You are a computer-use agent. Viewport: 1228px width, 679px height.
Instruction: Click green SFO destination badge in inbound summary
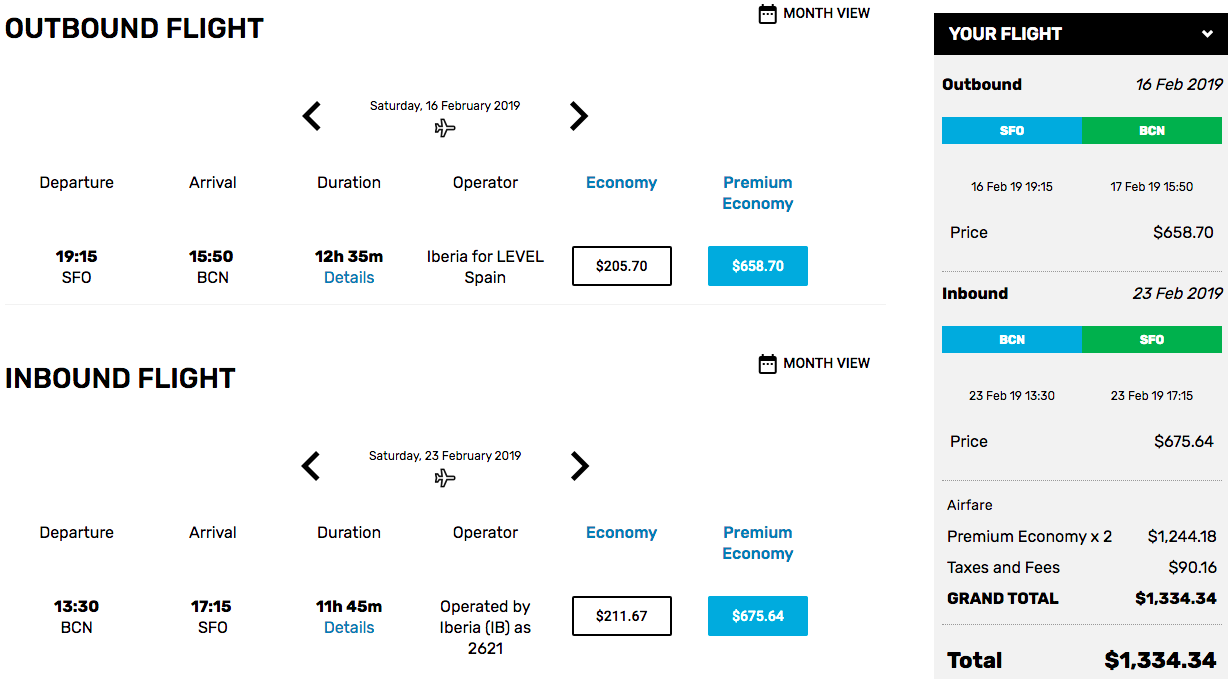[1152, 340]
